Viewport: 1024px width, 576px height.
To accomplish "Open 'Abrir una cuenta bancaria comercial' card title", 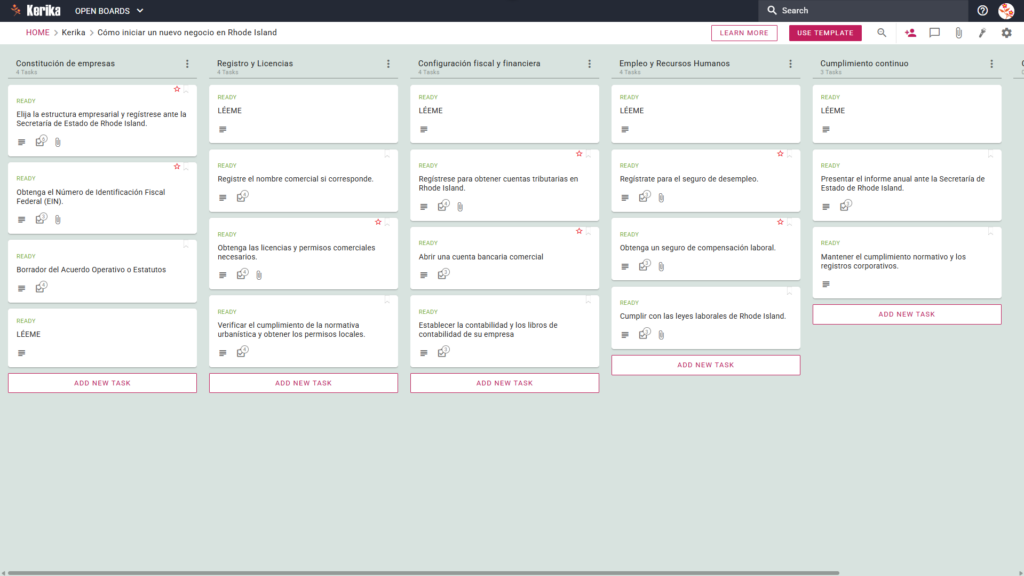I will [x=481, y=257].
